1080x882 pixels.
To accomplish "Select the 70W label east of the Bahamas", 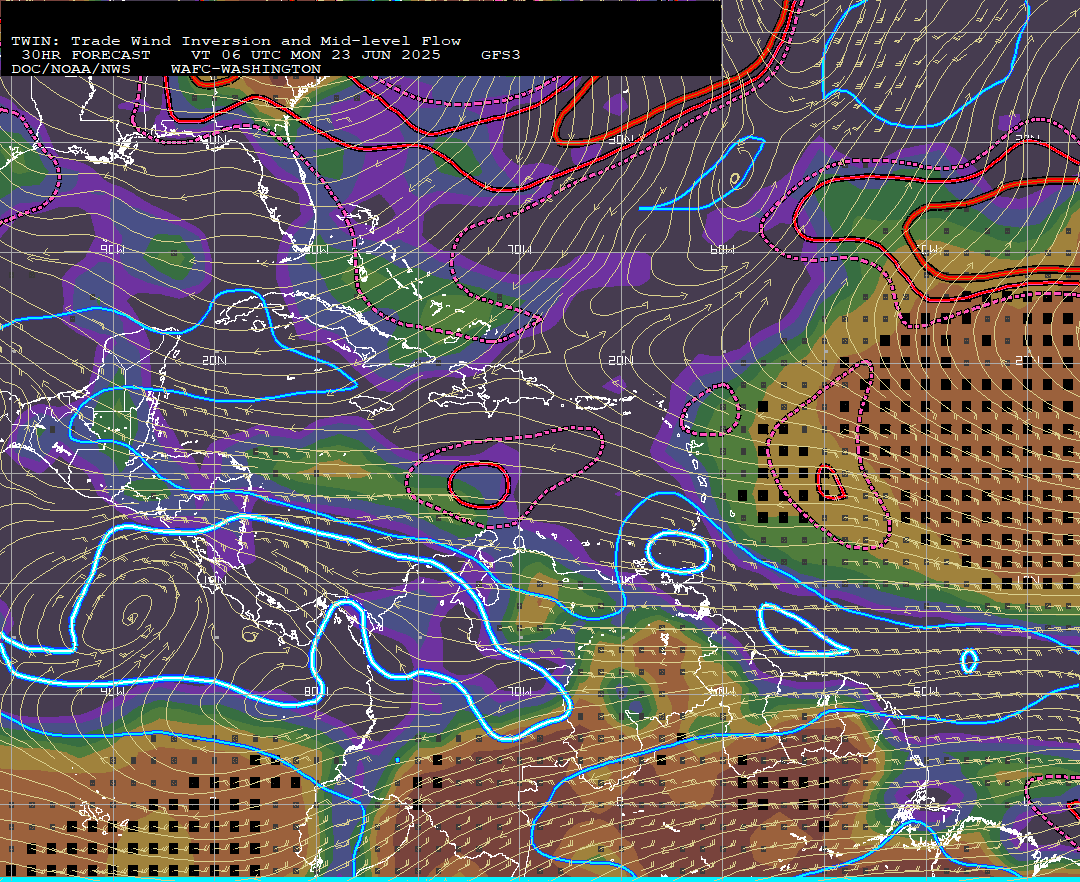I will (519, 249).
